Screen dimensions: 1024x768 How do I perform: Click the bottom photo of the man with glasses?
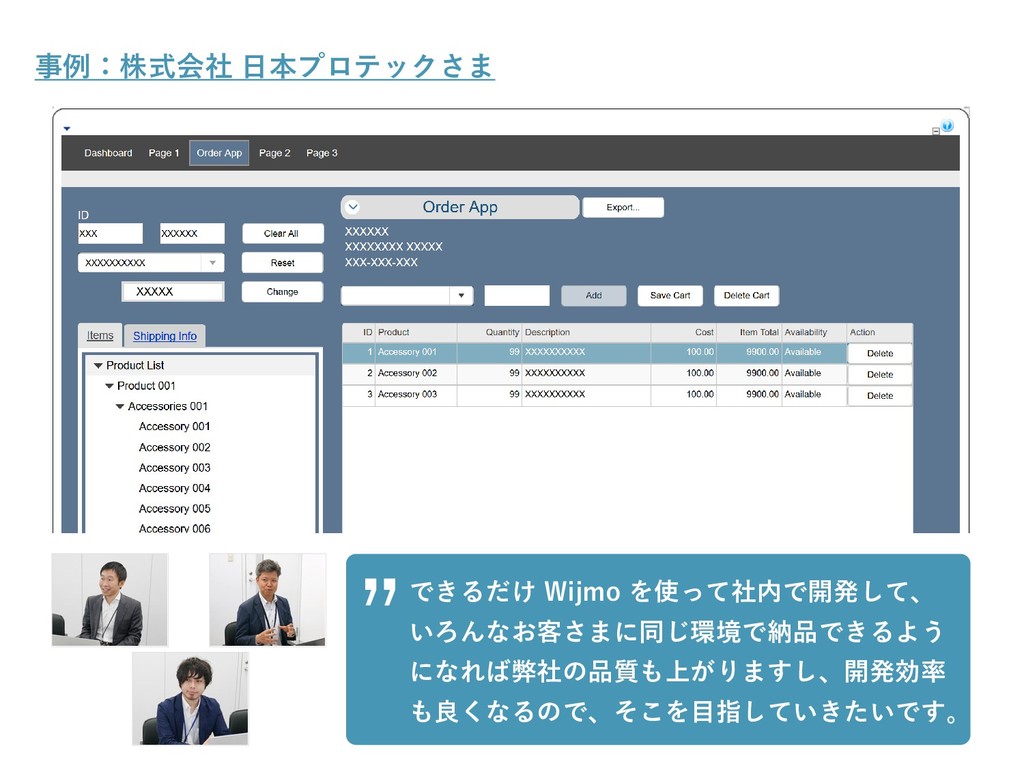coord(190,698)
